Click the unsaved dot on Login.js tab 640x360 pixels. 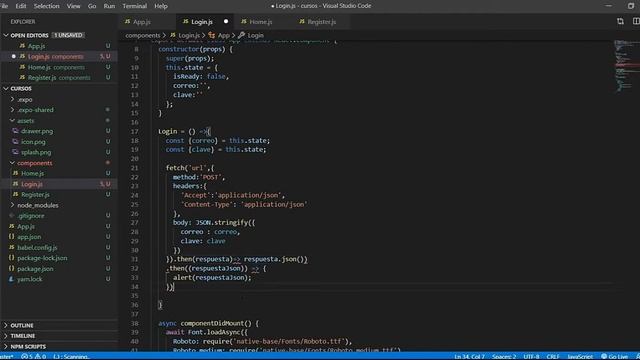226,21
